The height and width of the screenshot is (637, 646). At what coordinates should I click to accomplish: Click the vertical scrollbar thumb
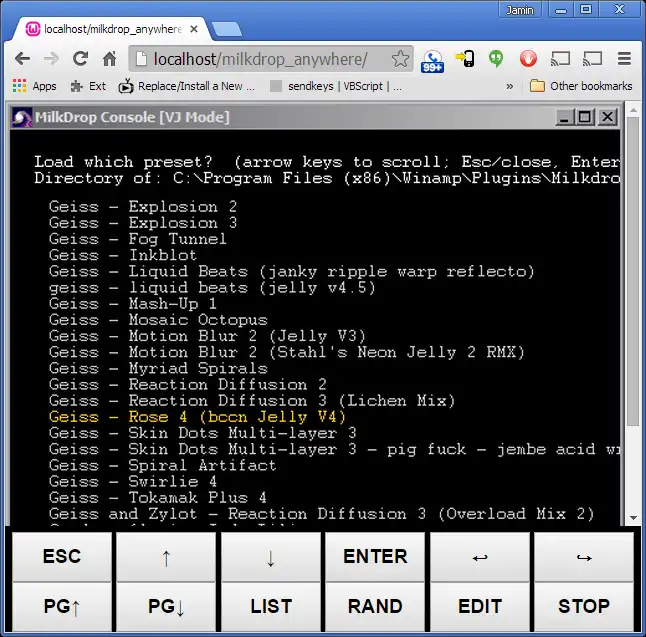click(633, 272)
